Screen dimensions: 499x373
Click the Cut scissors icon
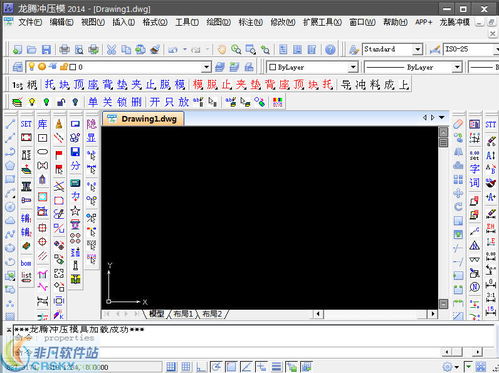tap(111, 50)
